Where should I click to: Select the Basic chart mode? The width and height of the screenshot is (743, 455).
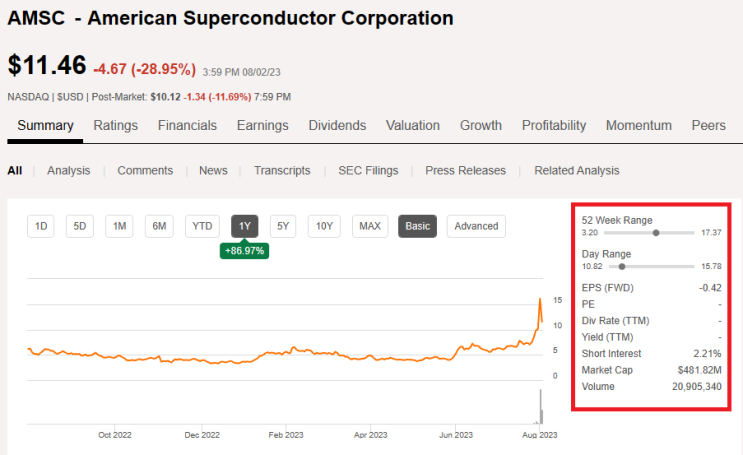417,226
